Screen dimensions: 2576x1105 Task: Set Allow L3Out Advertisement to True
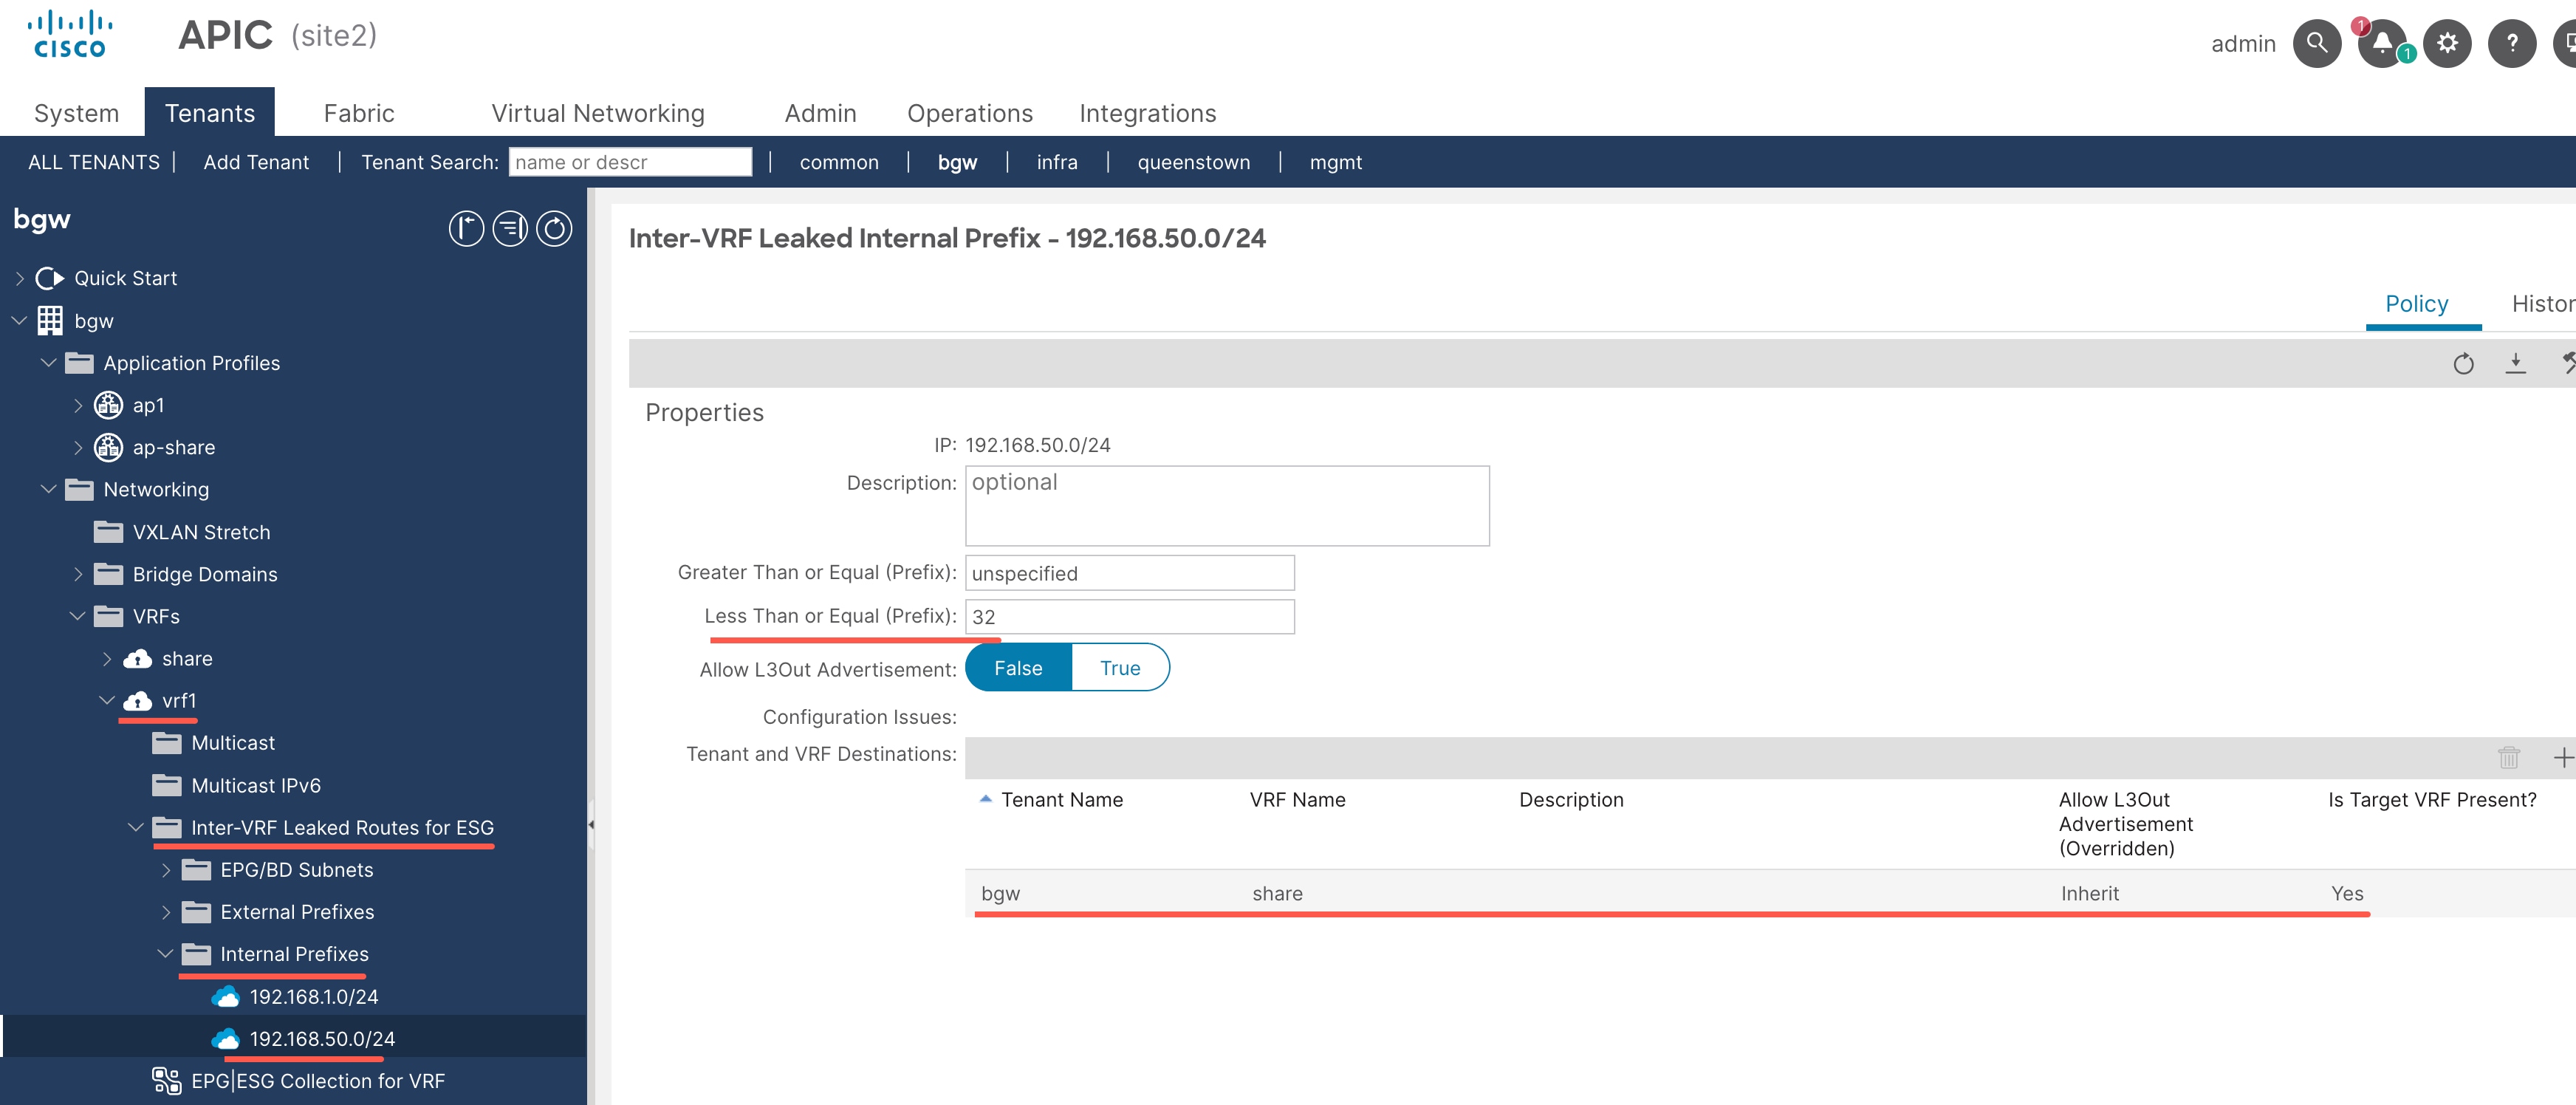click(1120, 668)
